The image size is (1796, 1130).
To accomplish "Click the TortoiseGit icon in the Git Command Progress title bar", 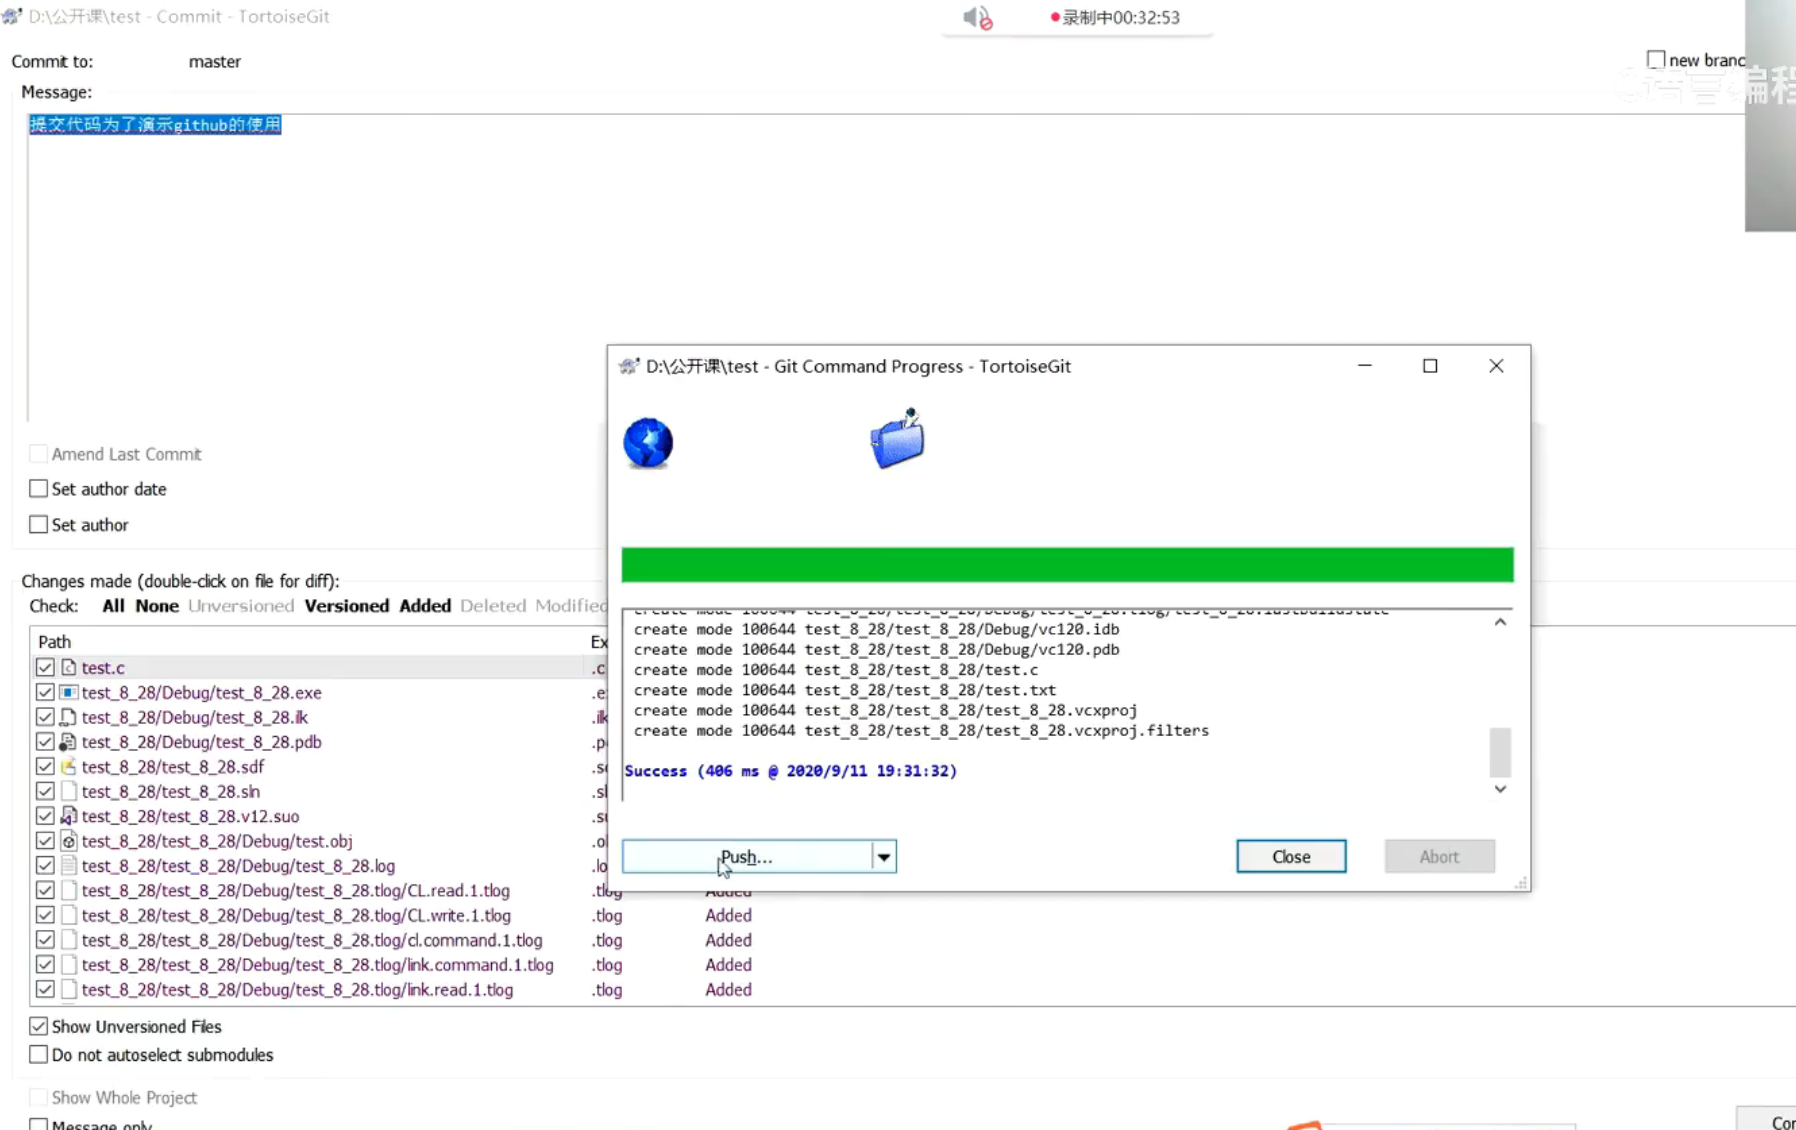I will (x=629, y=366).
